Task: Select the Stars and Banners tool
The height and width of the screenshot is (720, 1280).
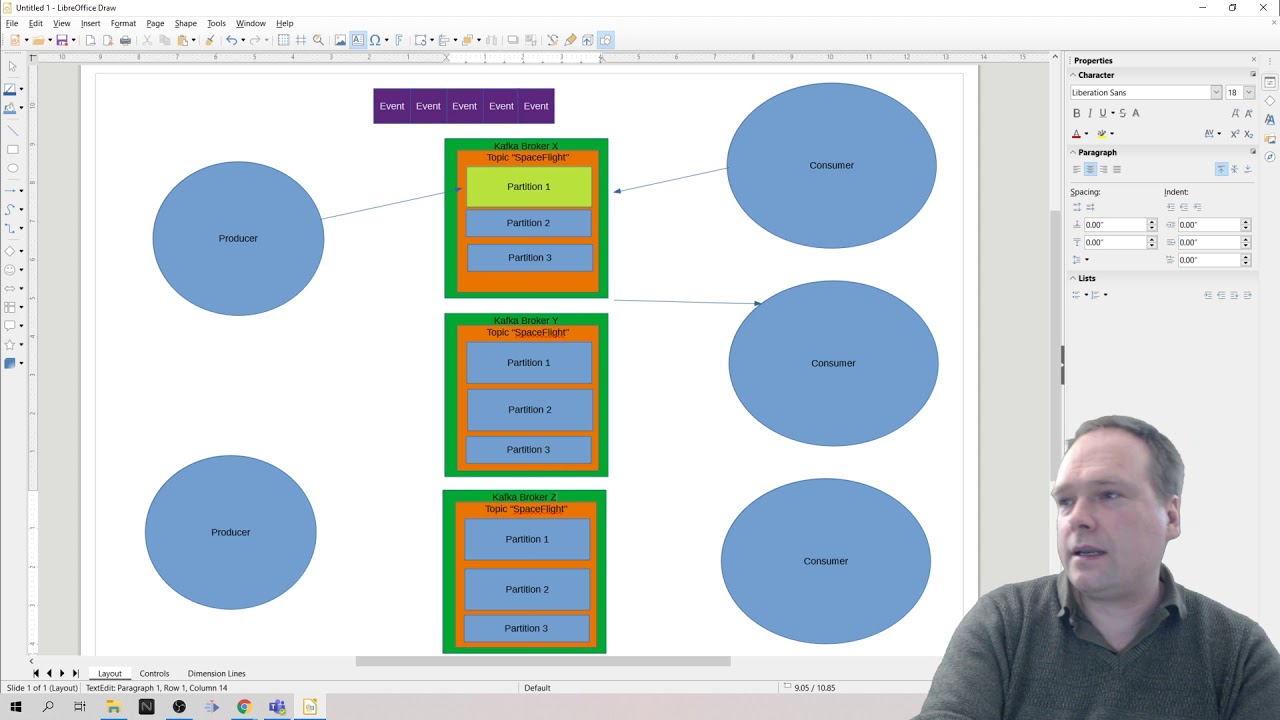Action: click(10, 344)
